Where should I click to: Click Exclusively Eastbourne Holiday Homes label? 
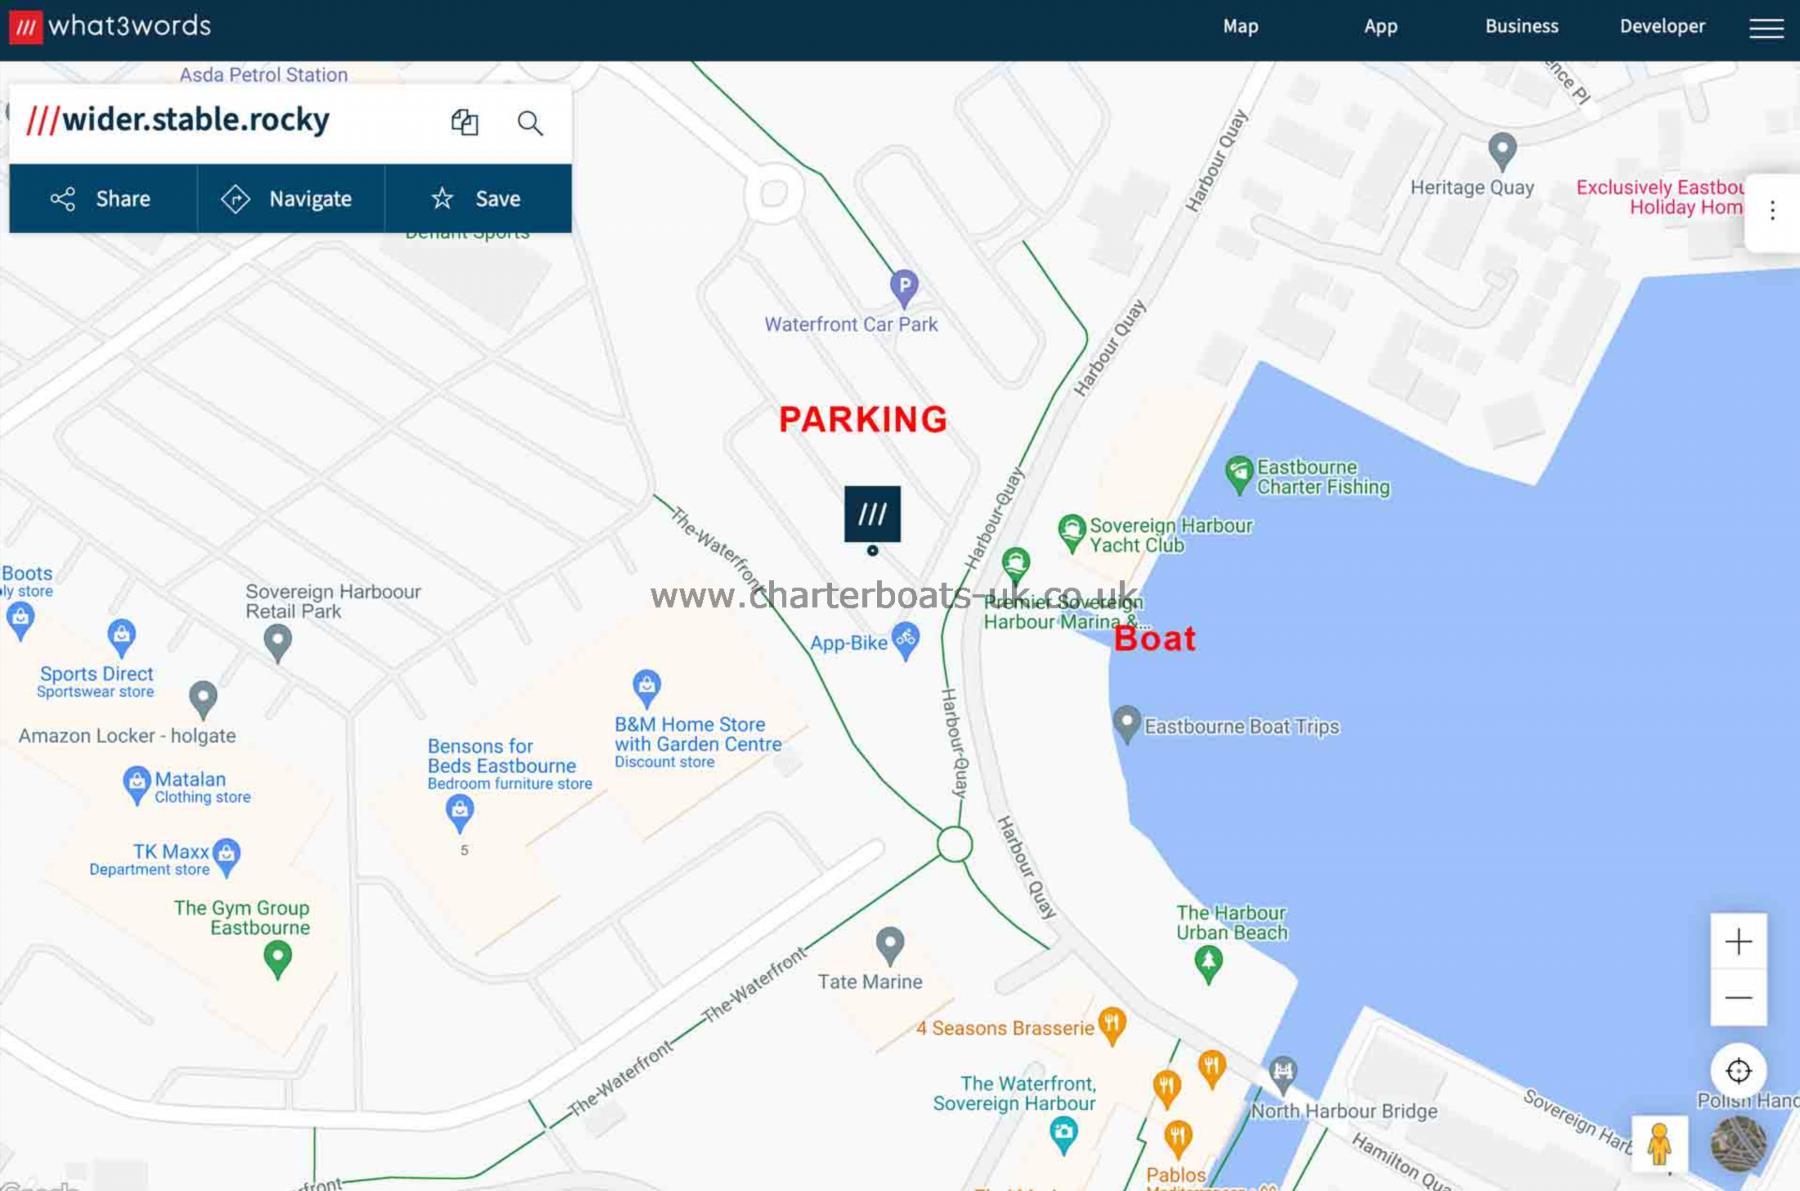(1660, 197)
